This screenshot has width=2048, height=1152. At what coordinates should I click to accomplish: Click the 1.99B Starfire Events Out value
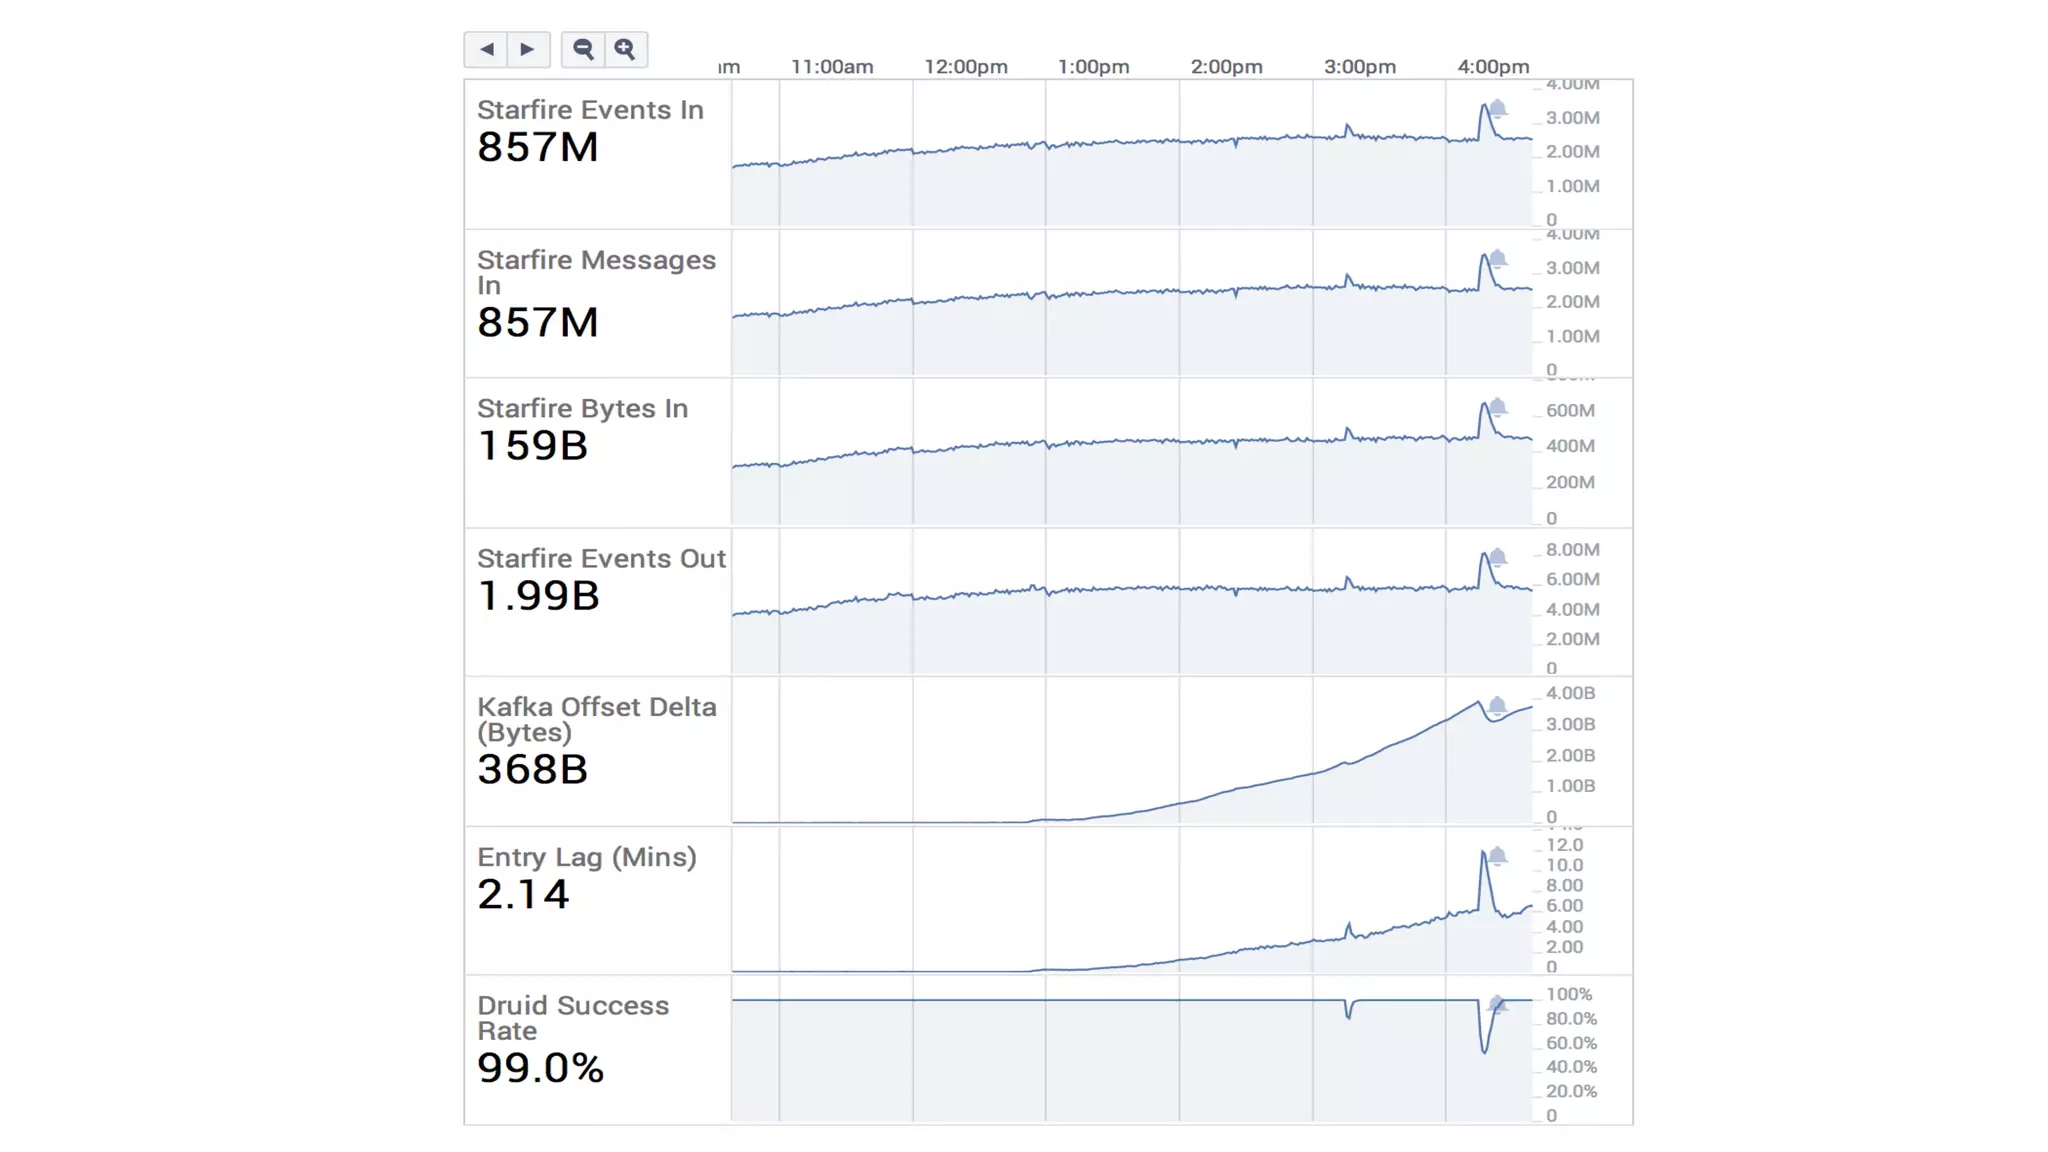[x=538, y=596]
